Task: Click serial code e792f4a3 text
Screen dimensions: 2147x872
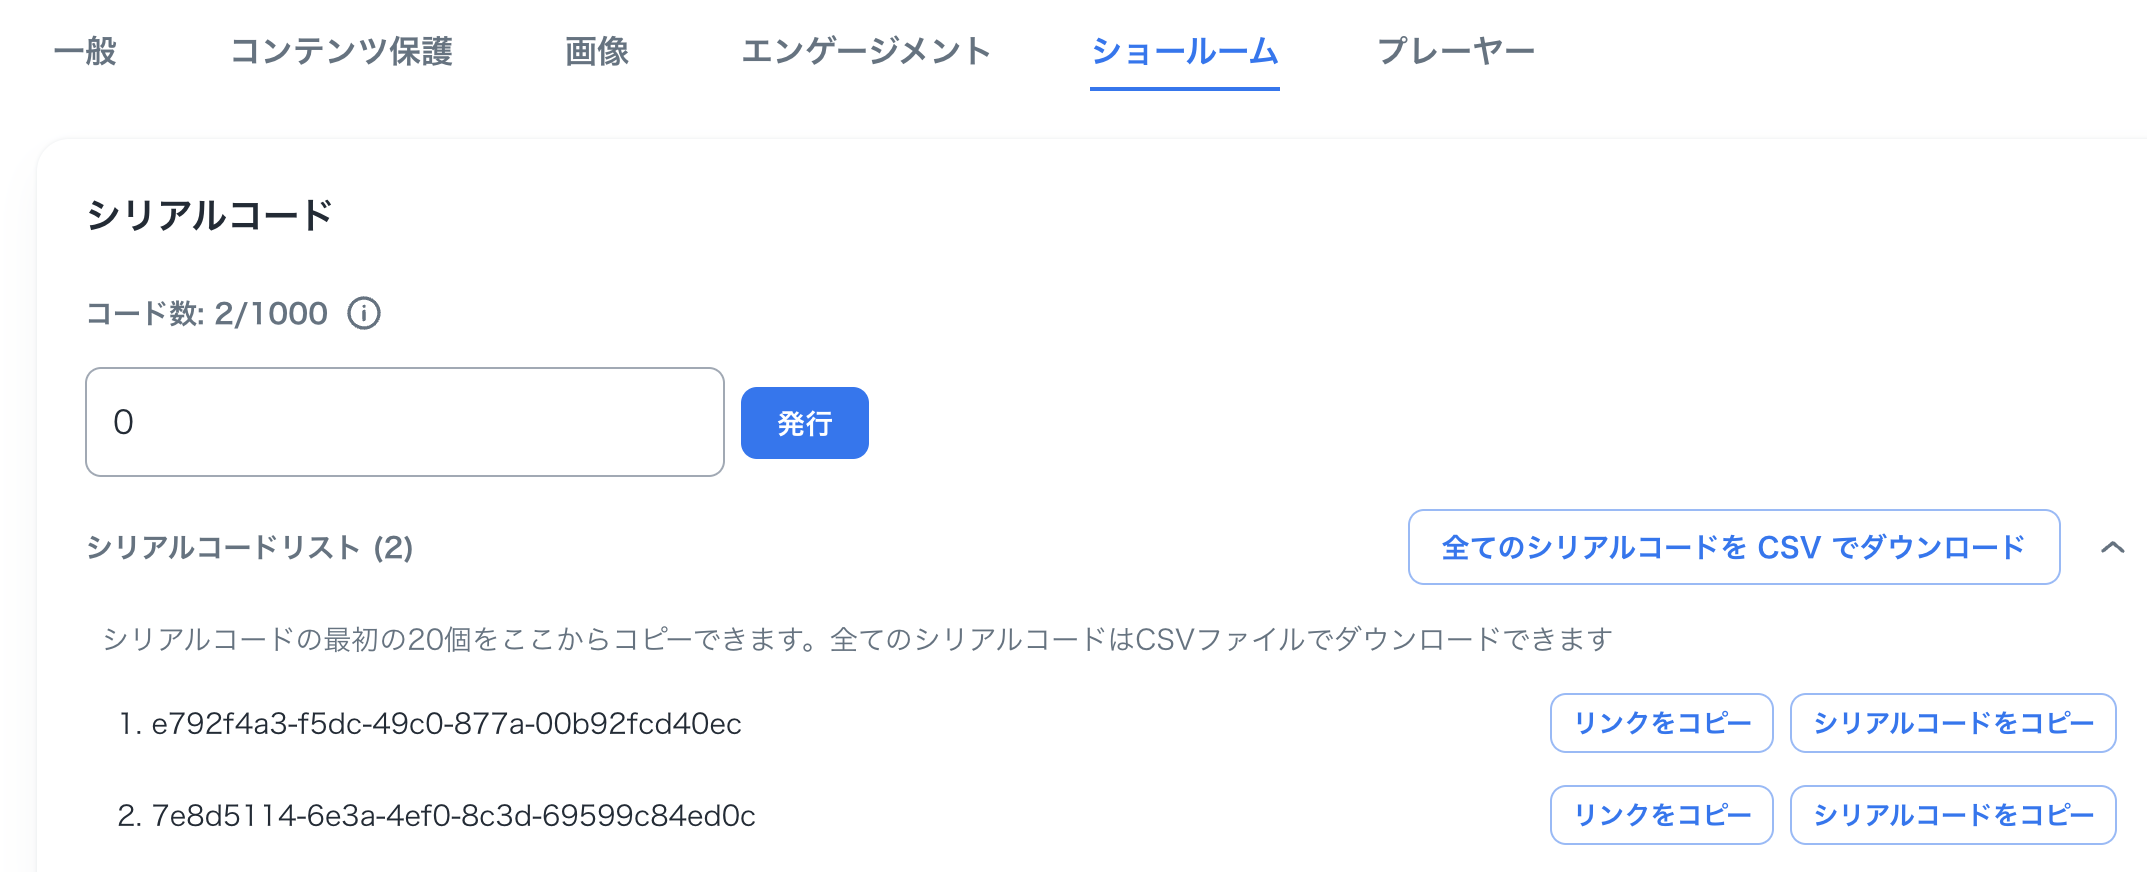Action: [446, 724]
